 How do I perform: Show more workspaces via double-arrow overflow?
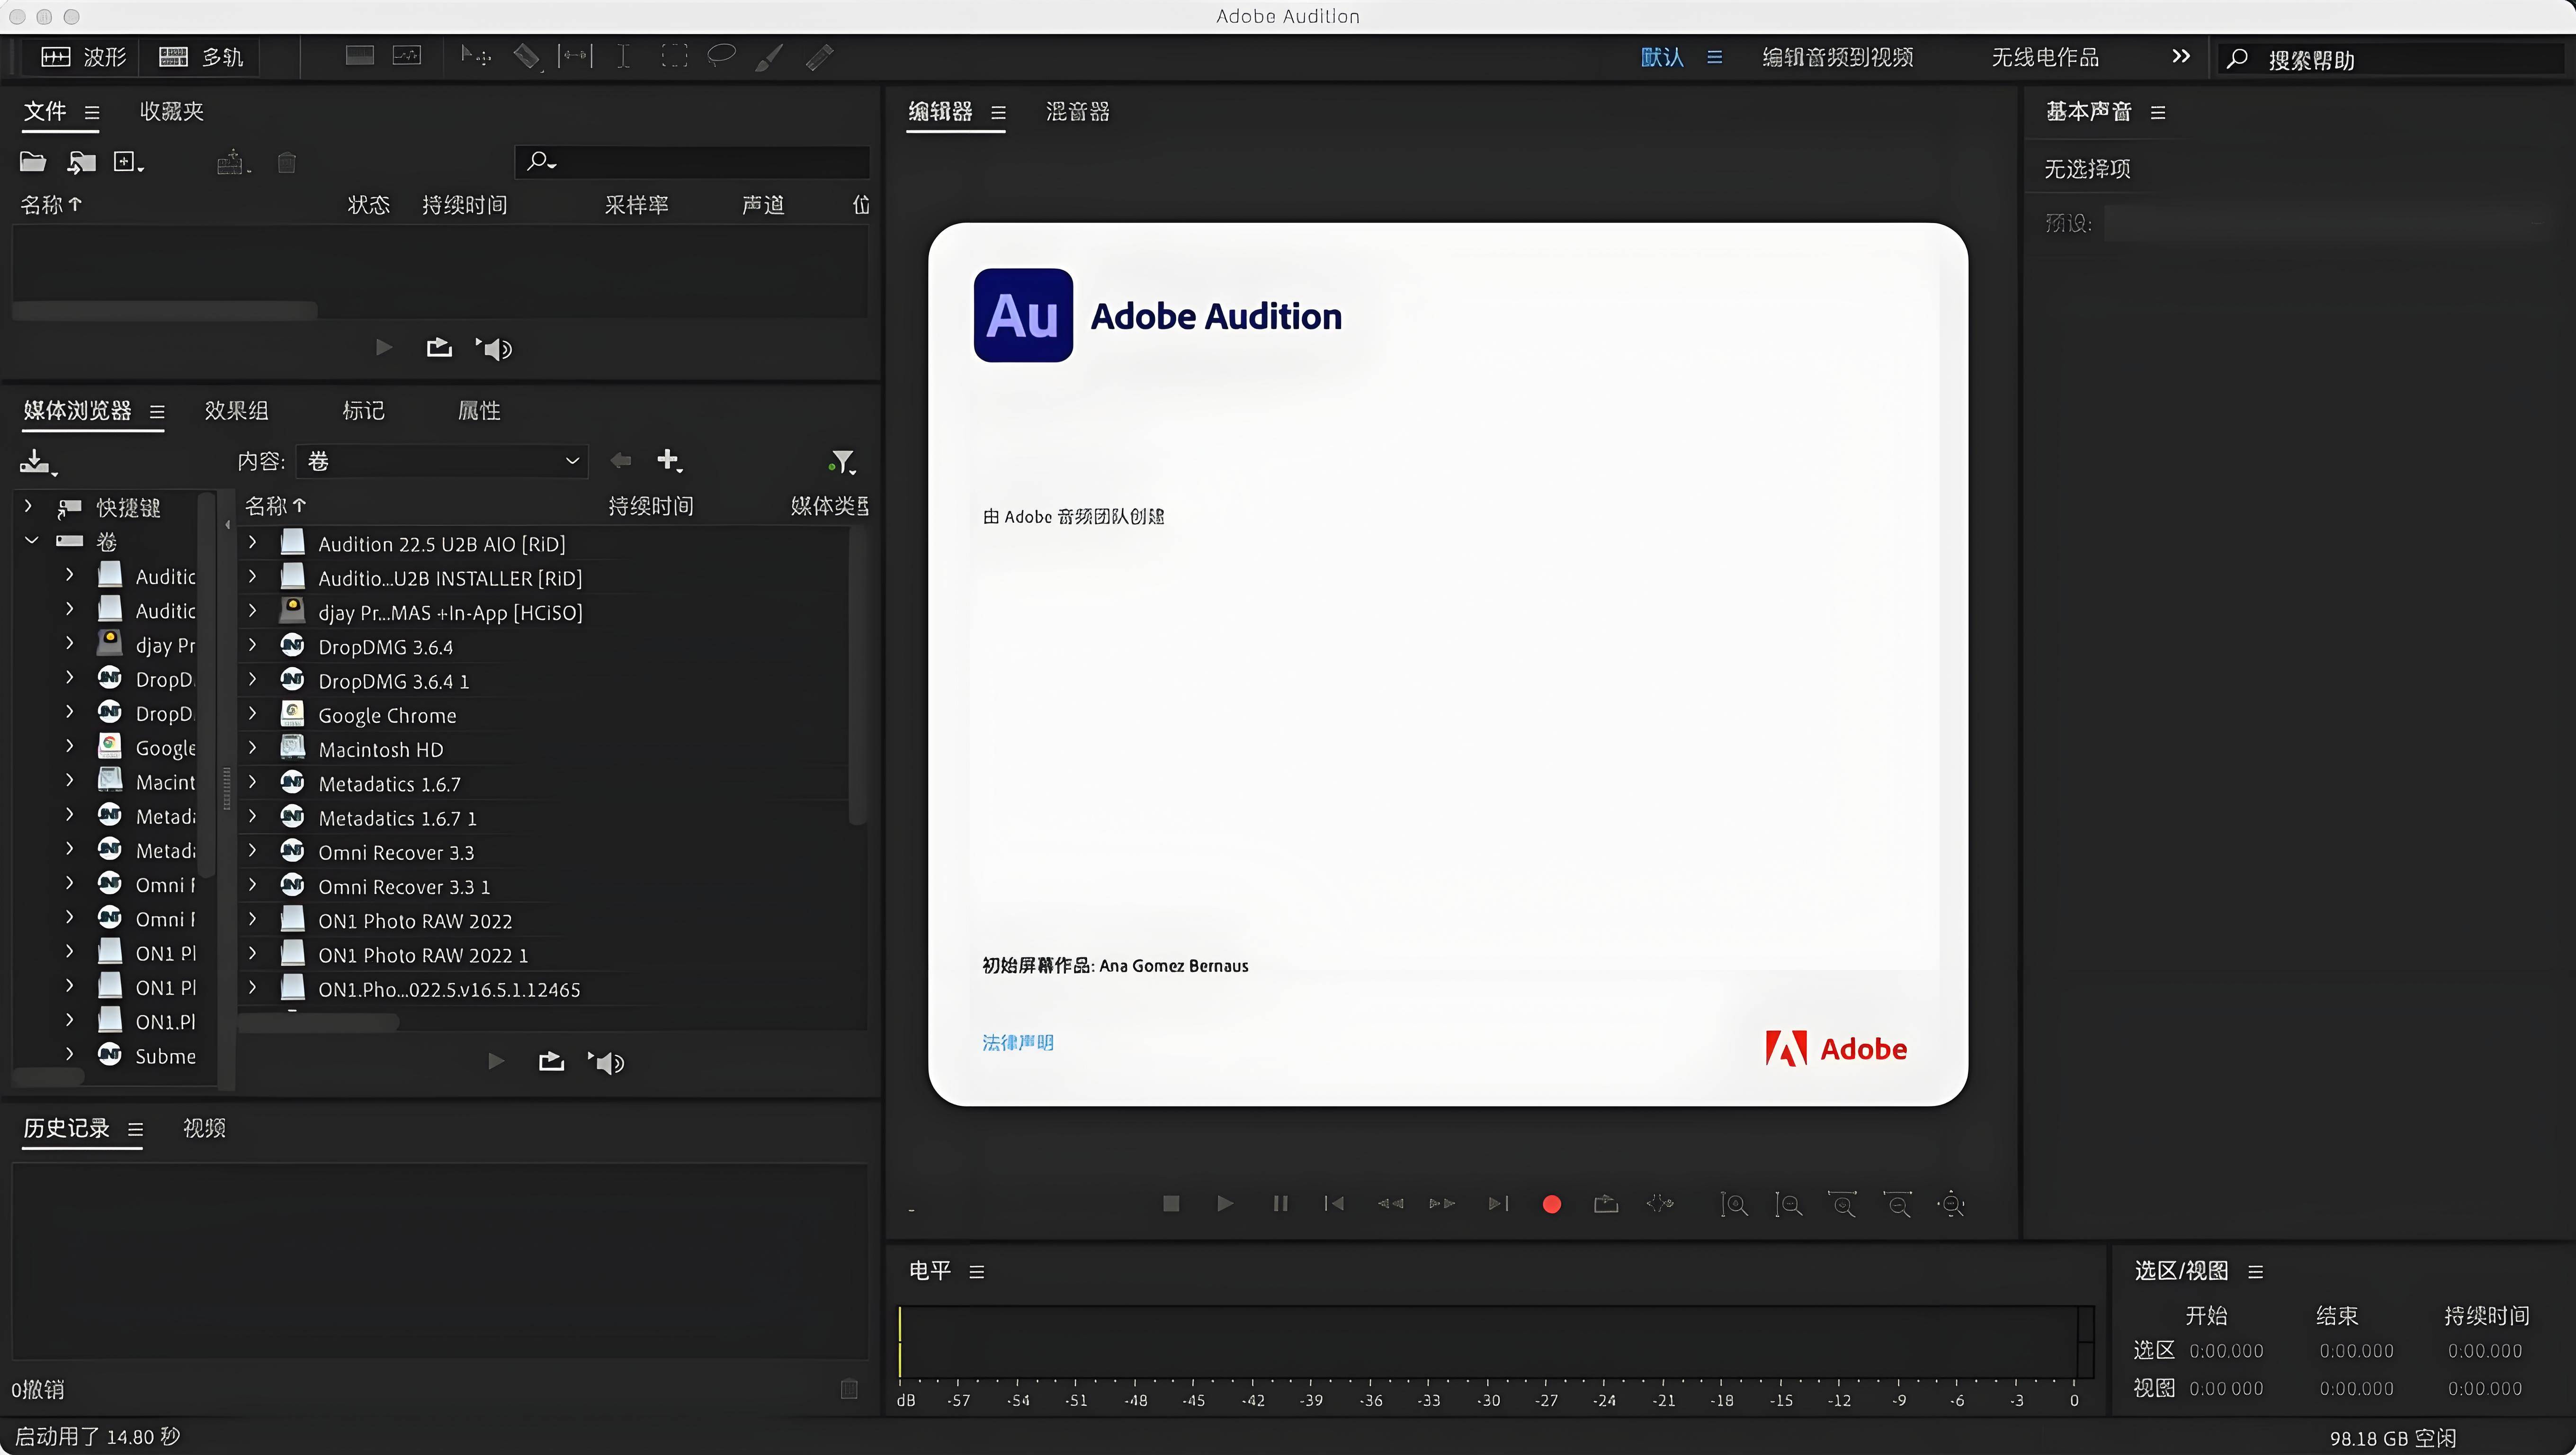2181,56
